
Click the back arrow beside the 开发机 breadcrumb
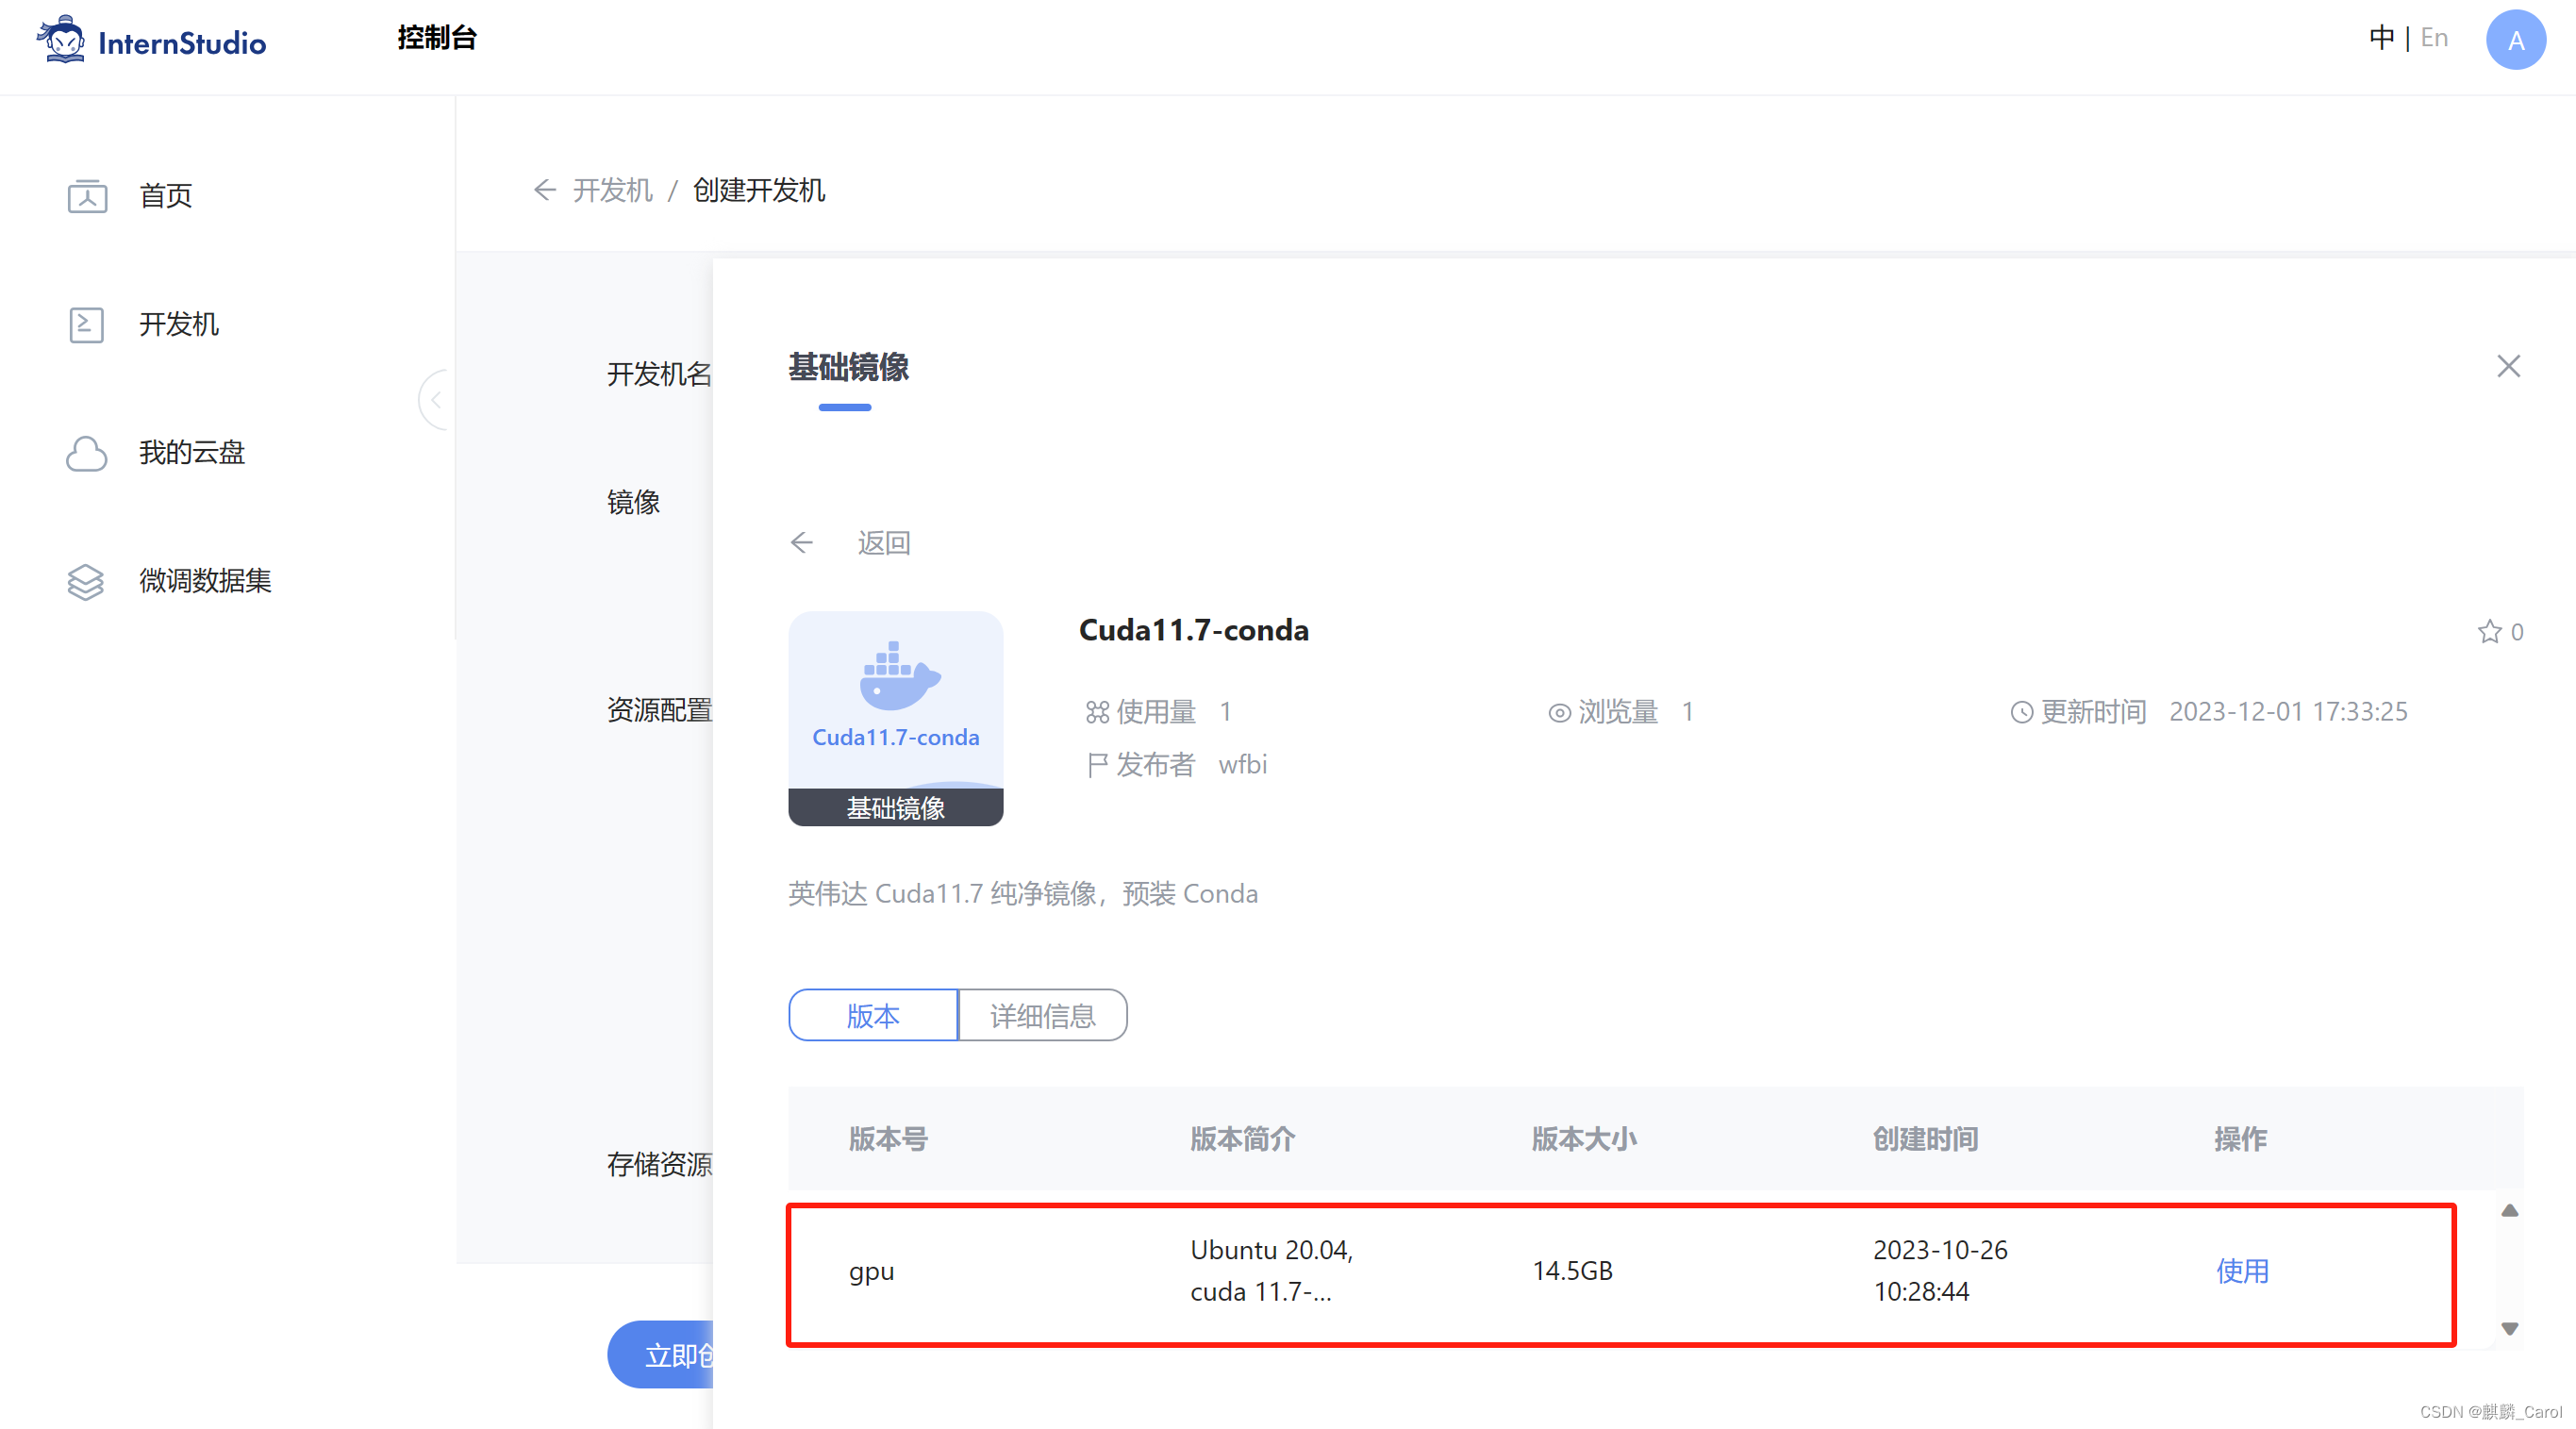[544, 190]
